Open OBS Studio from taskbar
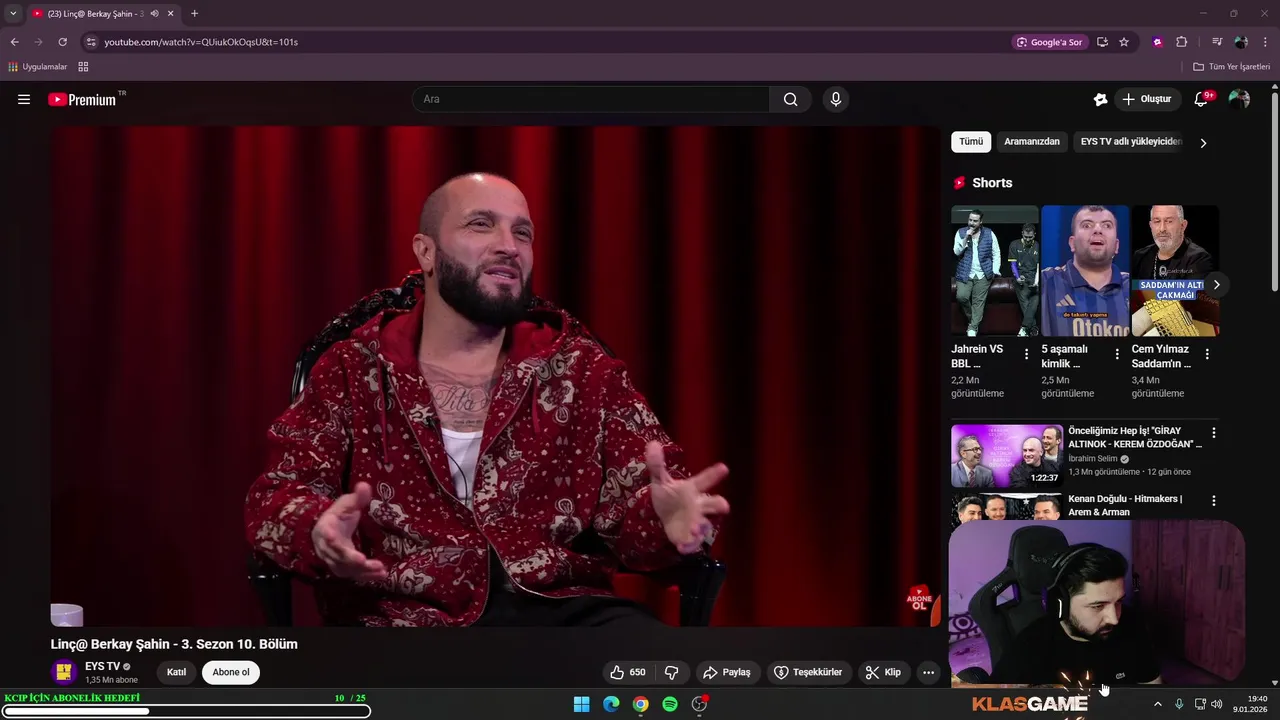The width and height of the screenshot is (1280, 720). (x=700, y=704)
